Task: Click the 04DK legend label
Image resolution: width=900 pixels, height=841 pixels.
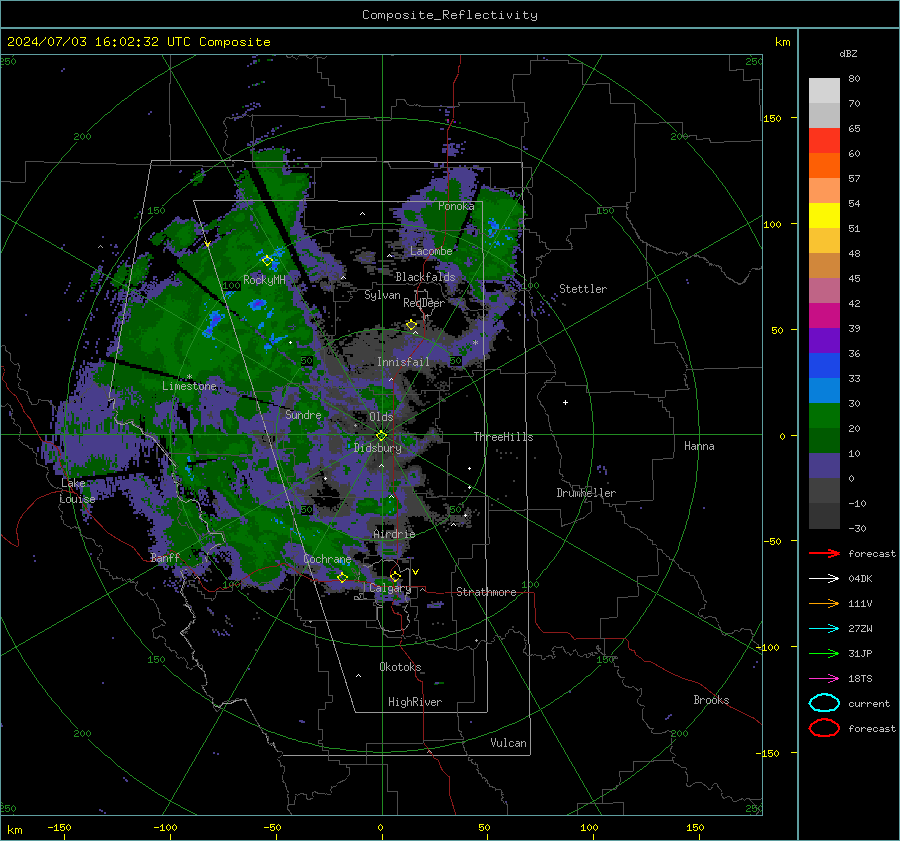Action: 860,579
